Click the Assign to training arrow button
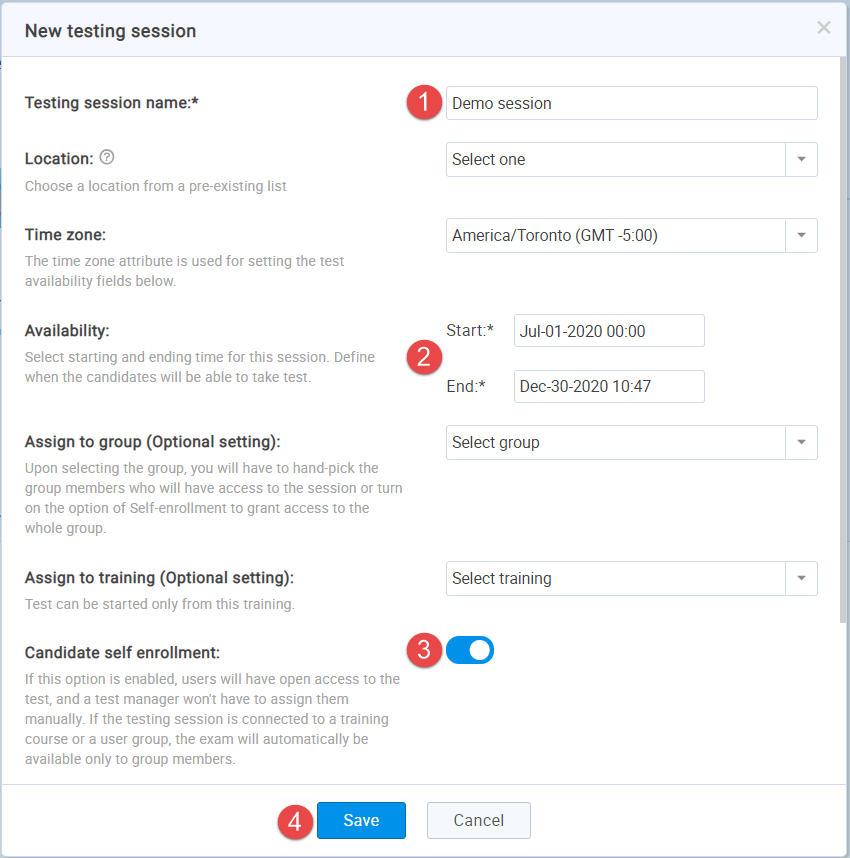The width and height of the screenshot is (850, 858). (802, 579)
